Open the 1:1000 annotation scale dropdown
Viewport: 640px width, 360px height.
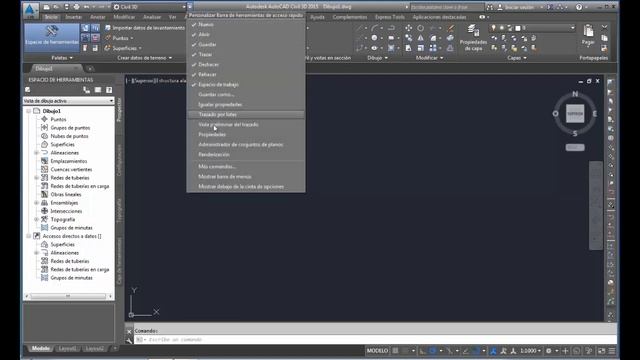(531, 351)
